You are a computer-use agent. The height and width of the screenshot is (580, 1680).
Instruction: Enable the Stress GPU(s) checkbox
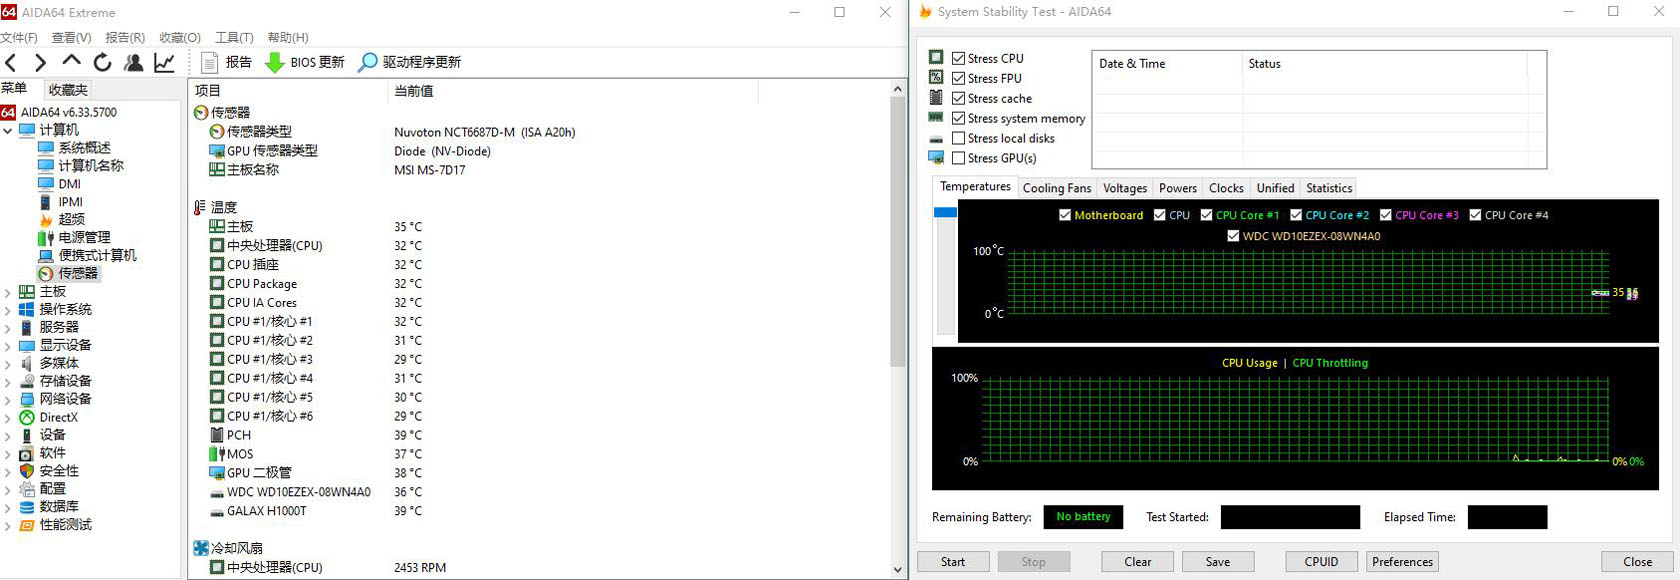[959, 158]
